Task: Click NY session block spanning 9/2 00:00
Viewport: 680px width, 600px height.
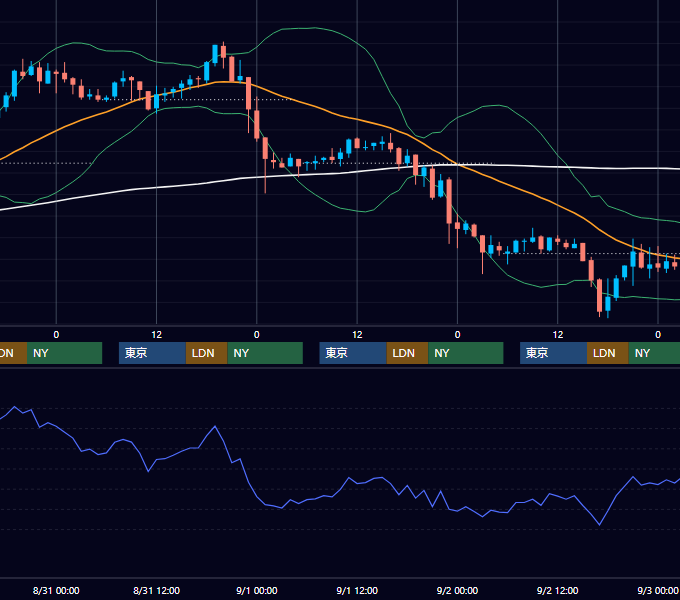Action: pos(465,353)
